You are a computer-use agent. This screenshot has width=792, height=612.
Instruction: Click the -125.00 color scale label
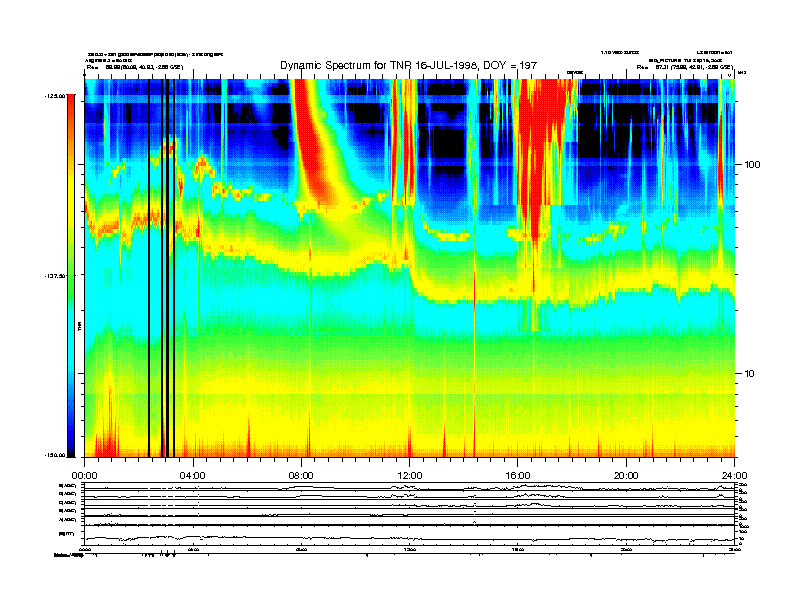[x=56, y=95]
